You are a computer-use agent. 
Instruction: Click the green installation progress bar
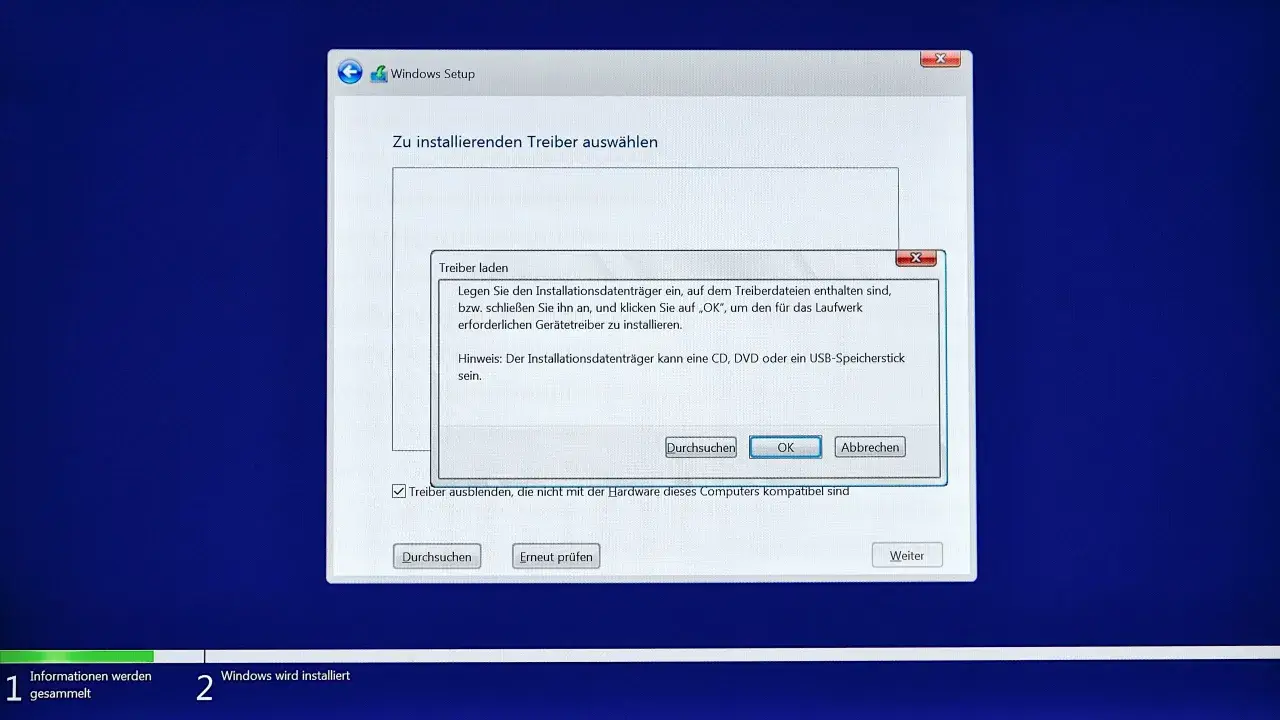point(77,656)
